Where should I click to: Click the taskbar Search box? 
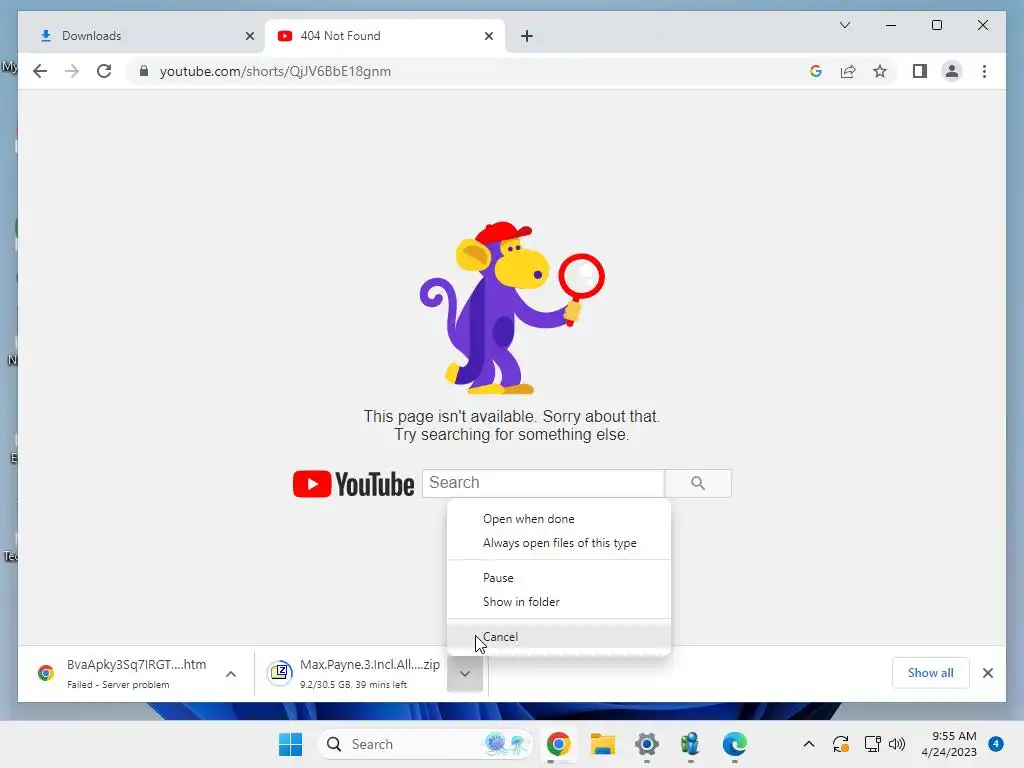pyautogui.click(x=426, y=744)
